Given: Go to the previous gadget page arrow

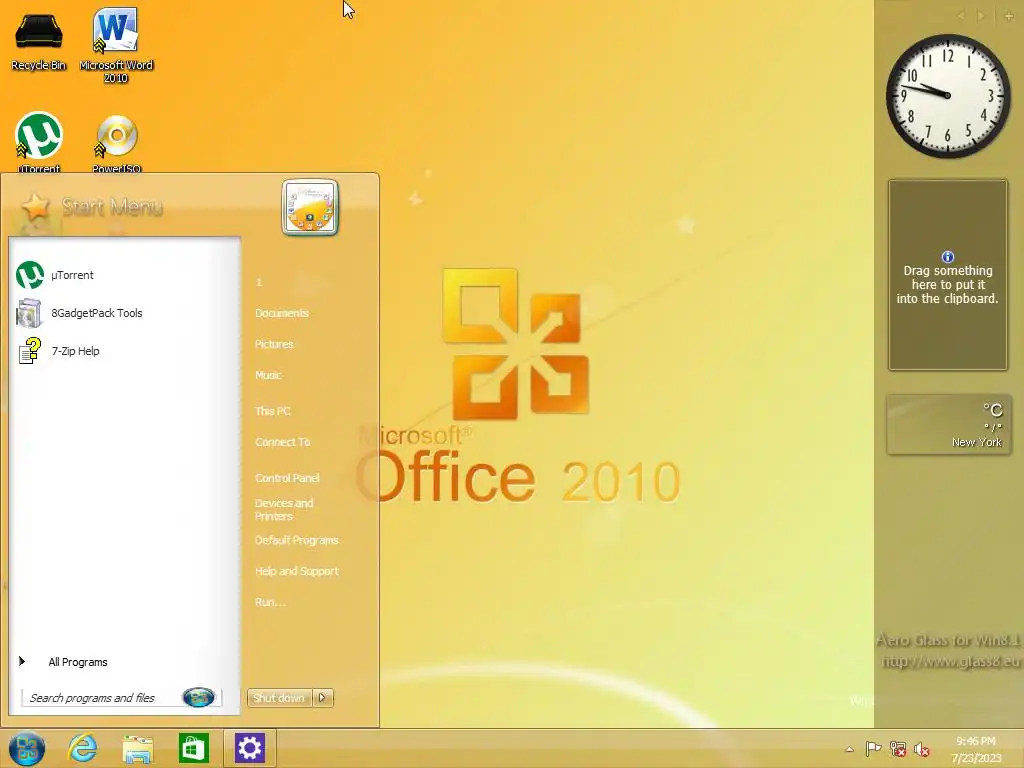Looking at the screenshot, I should point(960,16).
